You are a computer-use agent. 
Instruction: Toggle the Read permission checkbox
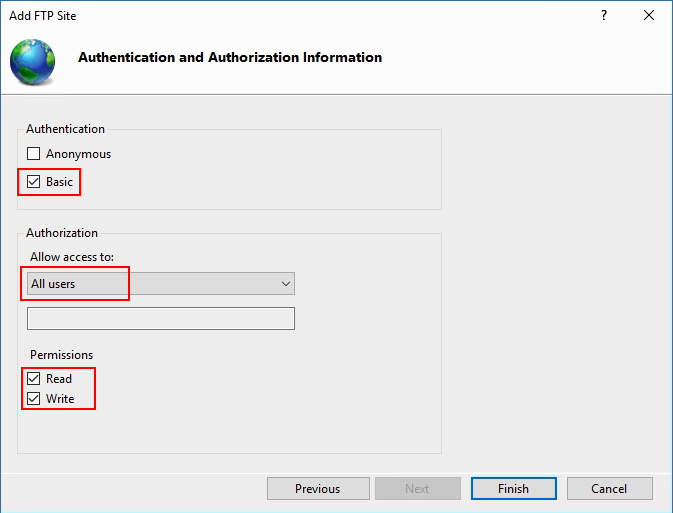pyautogui.click(x=34, y=379)
